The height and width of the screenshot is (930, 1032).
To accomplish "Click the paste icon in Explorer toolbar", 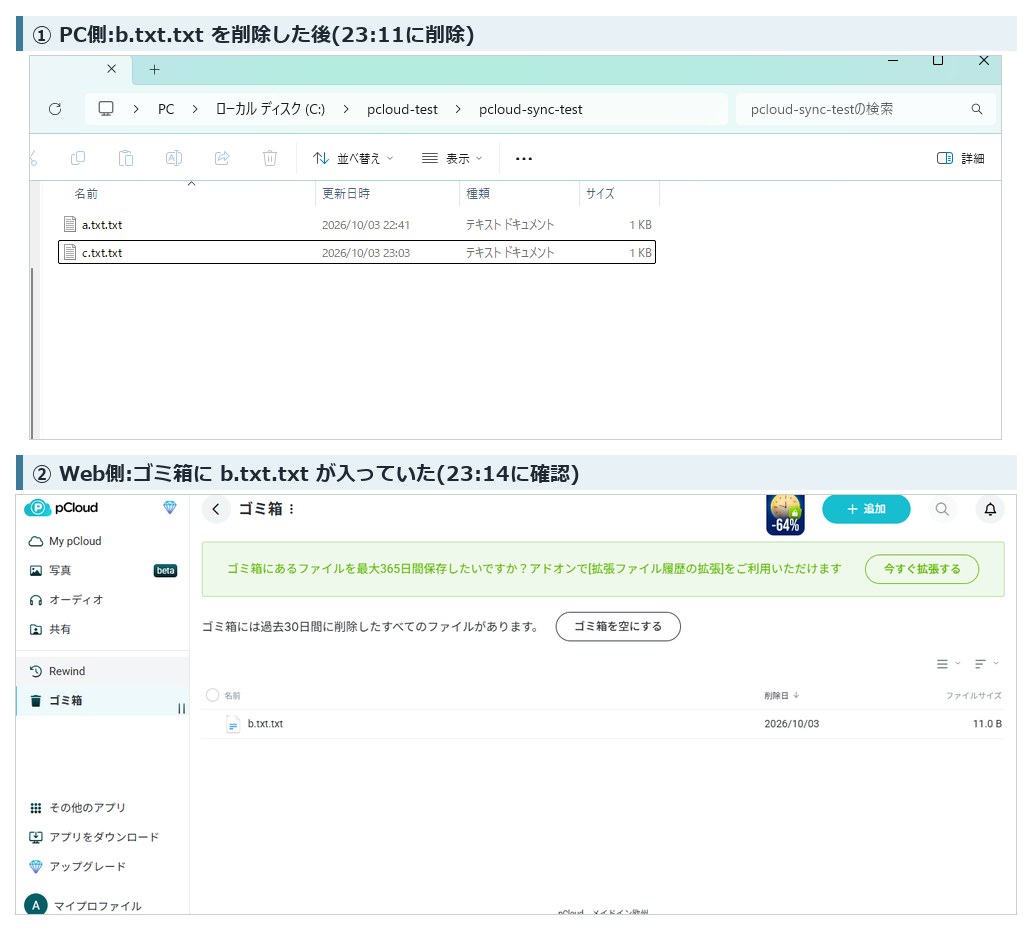I will point(126,158).
